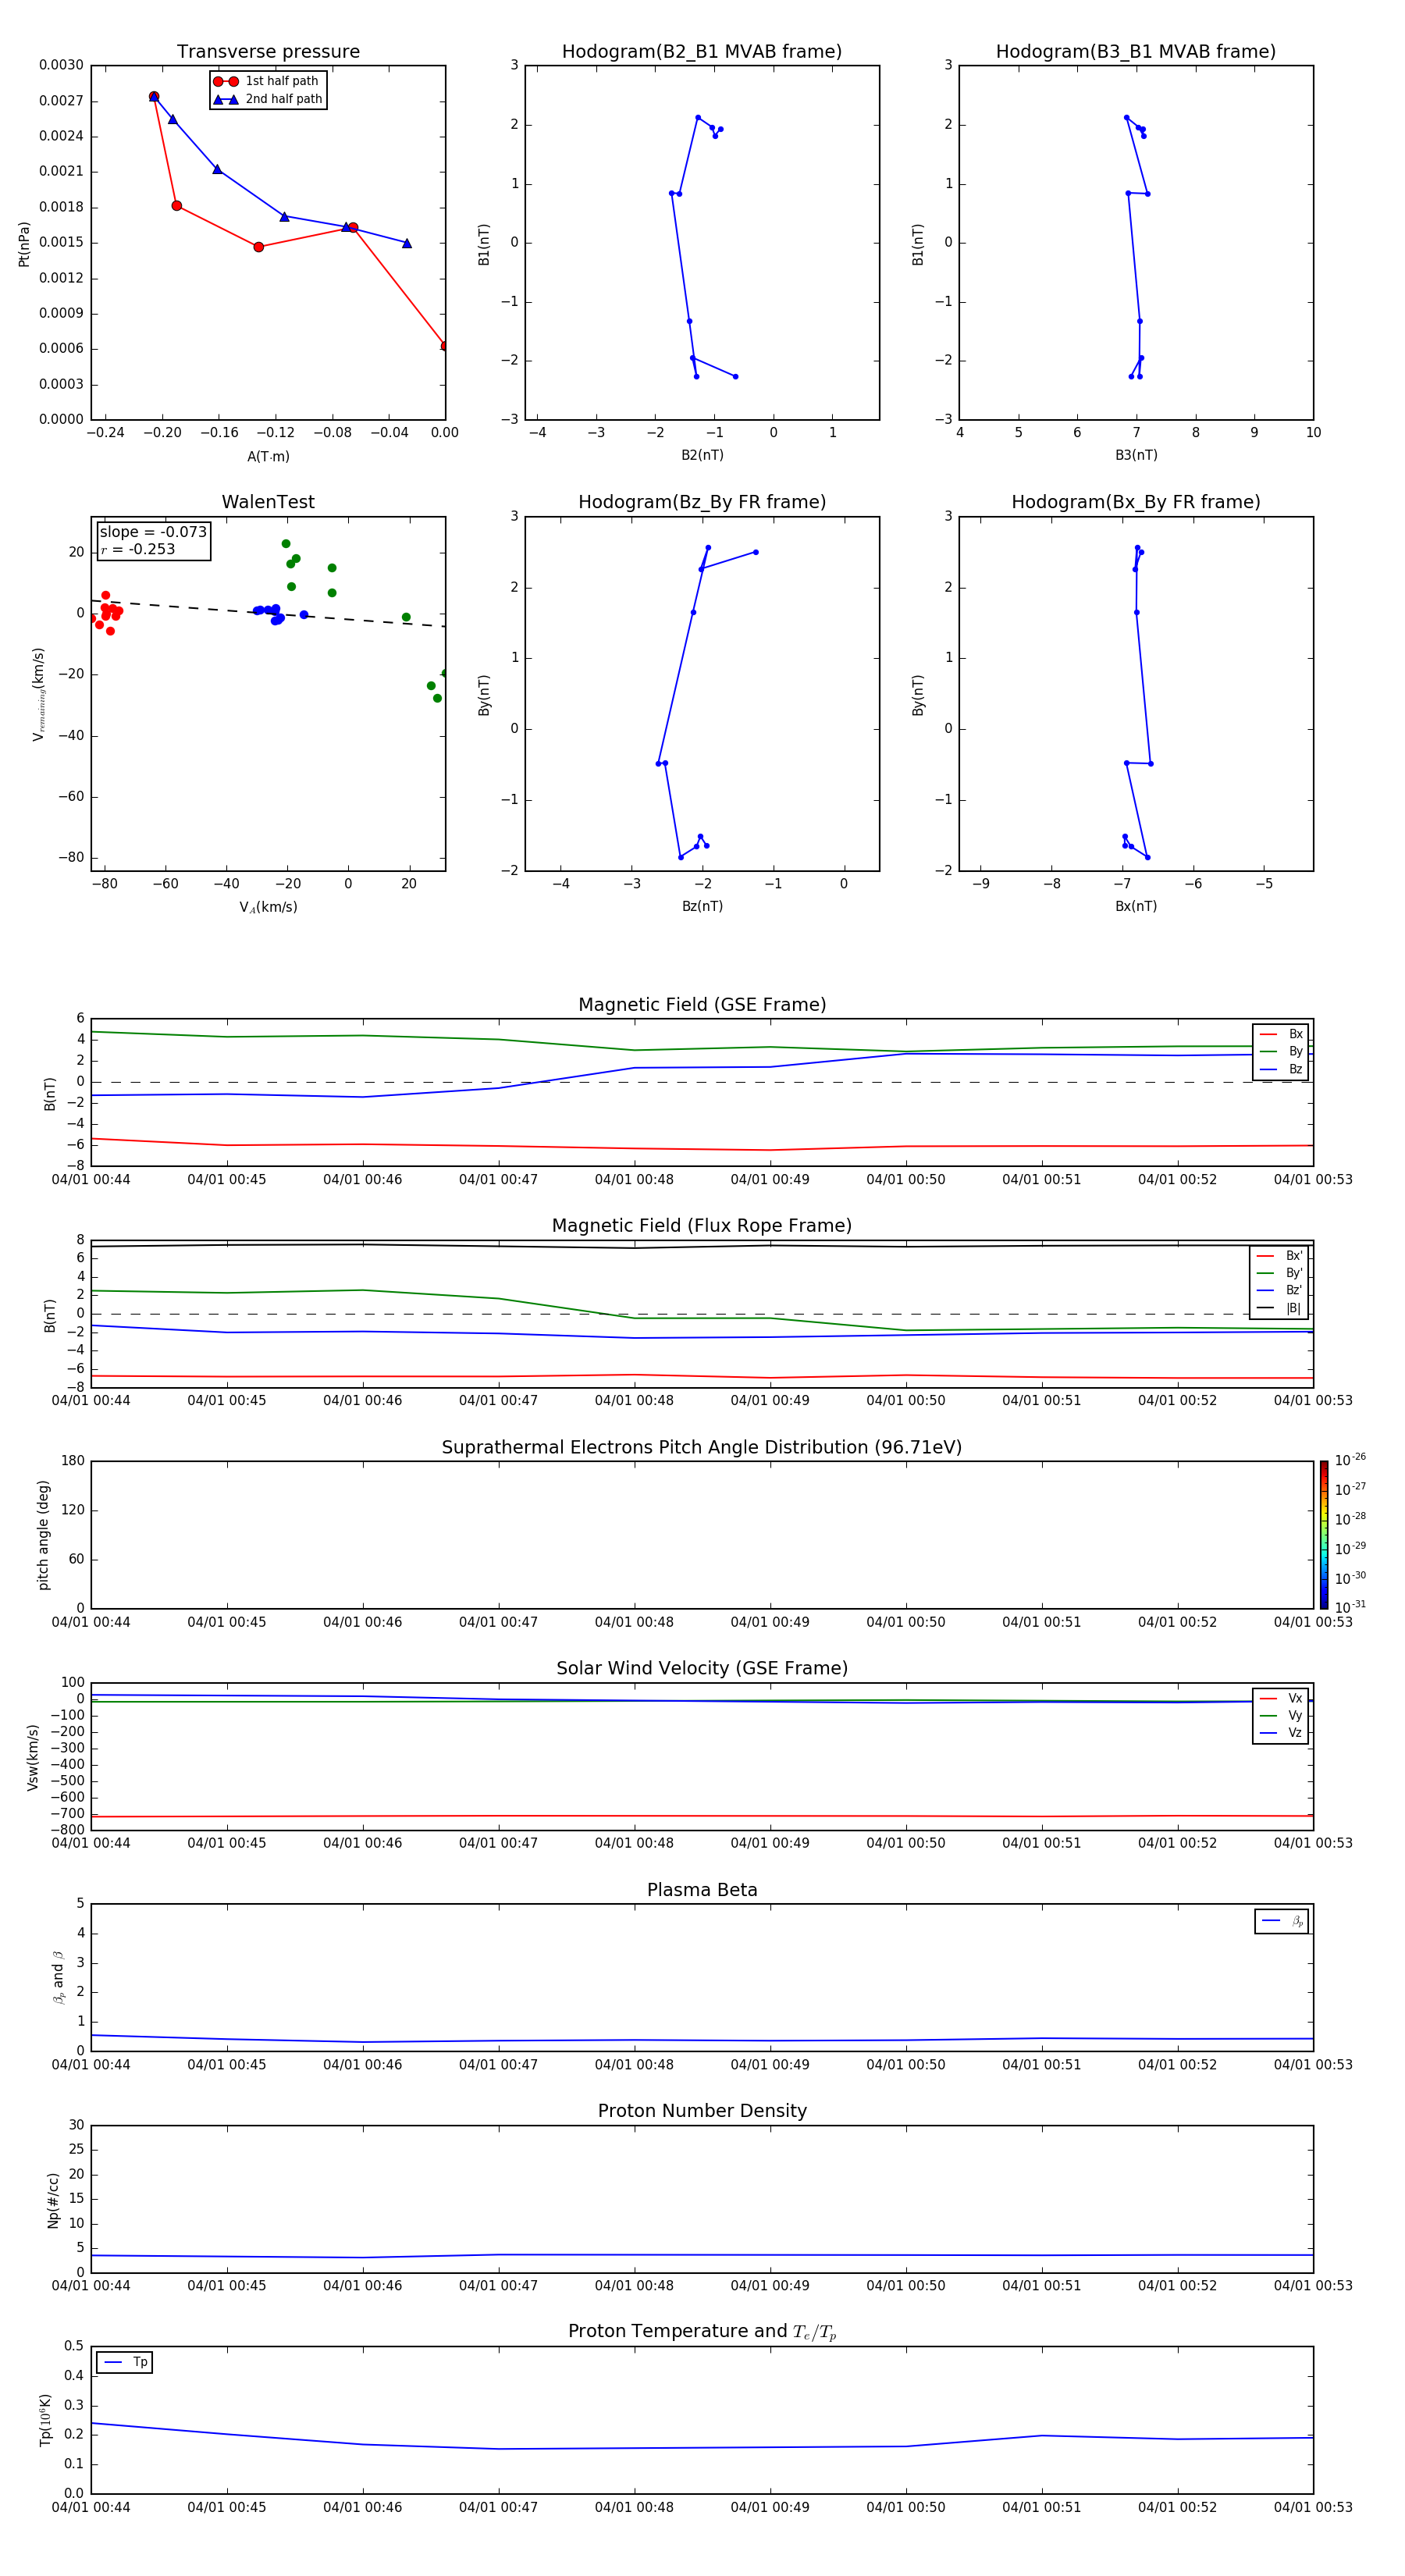Click the "V_A(km/s)" x-axis label
The image size is (1405, 2576).
(268, 907)
